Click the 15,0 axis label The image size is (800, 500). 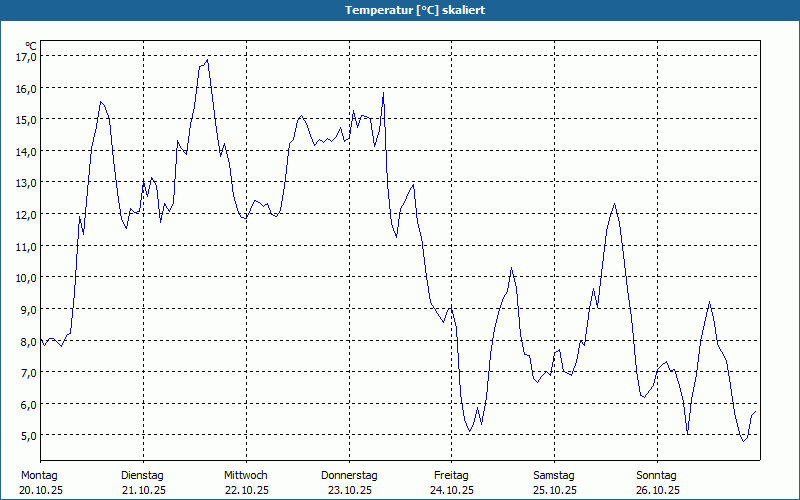tap(27, 119)
